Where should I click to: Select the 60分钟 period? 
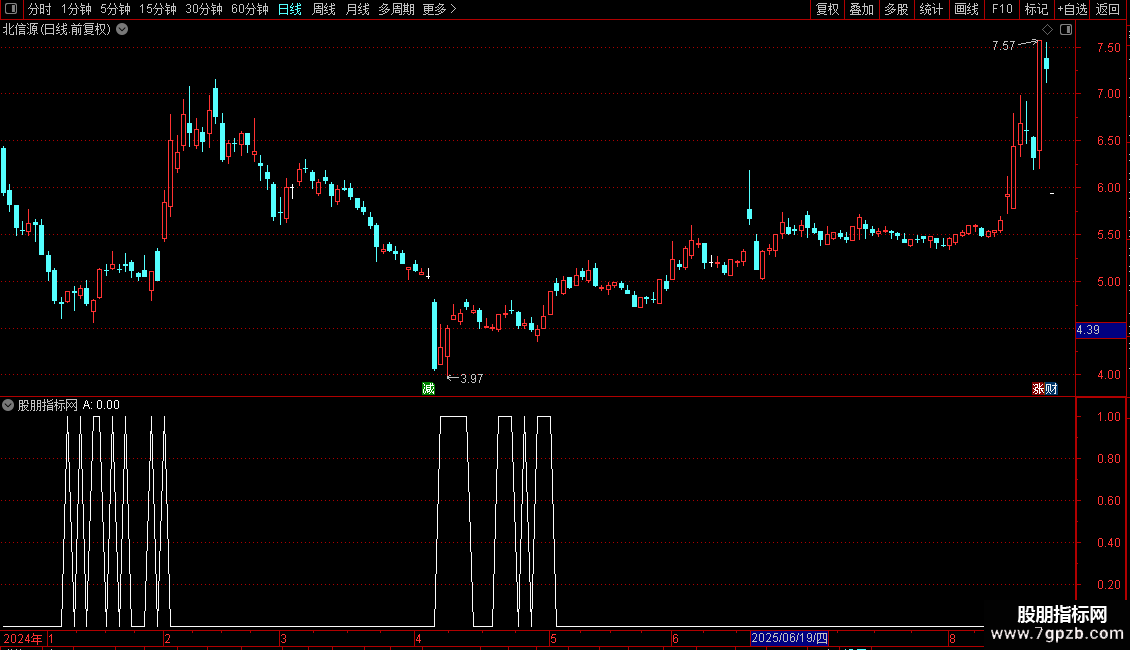tap(250, 9)
